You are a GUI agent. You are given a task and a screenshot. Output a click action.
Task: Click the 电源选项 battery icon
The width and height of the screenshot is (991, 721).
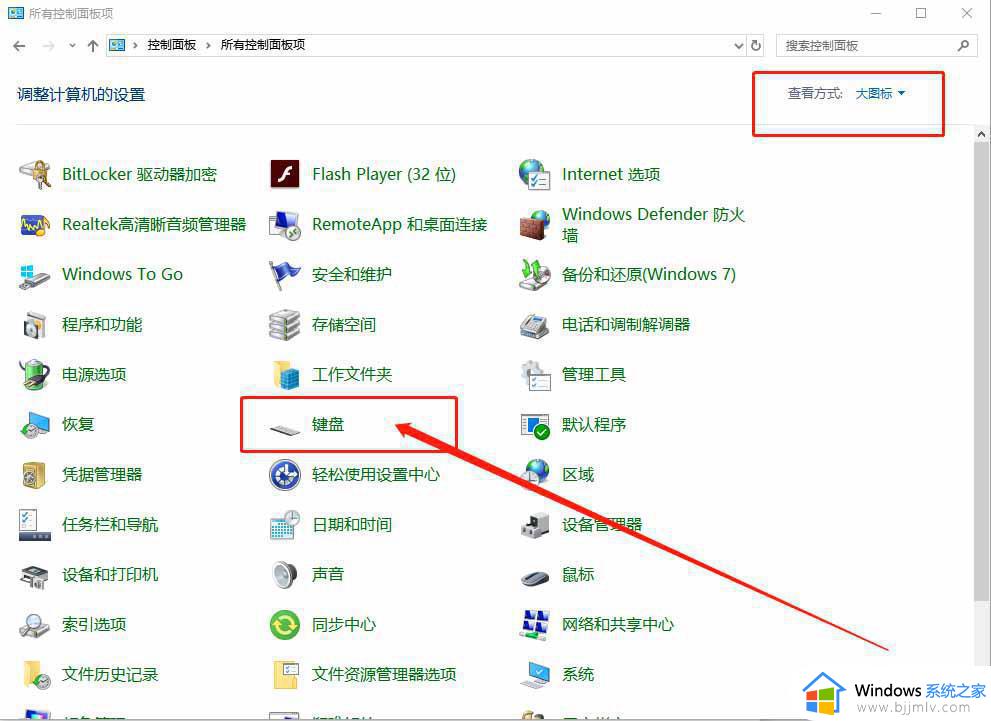pos(35,375)
